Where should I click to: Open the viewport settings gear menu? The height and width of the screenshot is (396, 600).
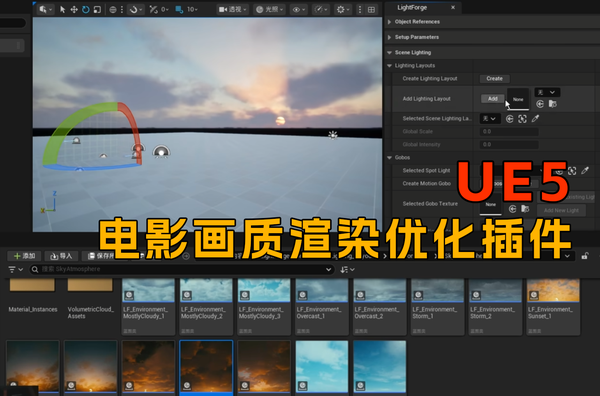click(x=342, y=10)
